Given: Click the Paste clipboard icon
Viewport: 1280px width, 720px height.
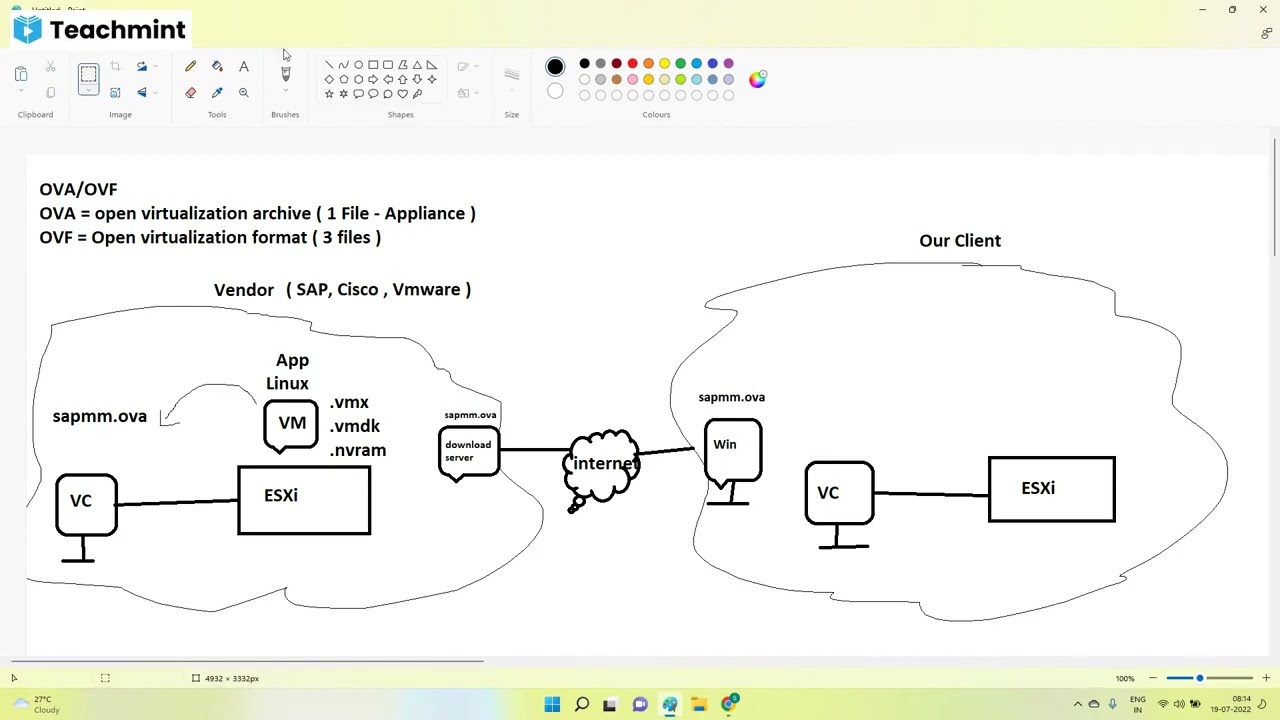Looking at the screenshot, I should point(21,73).
